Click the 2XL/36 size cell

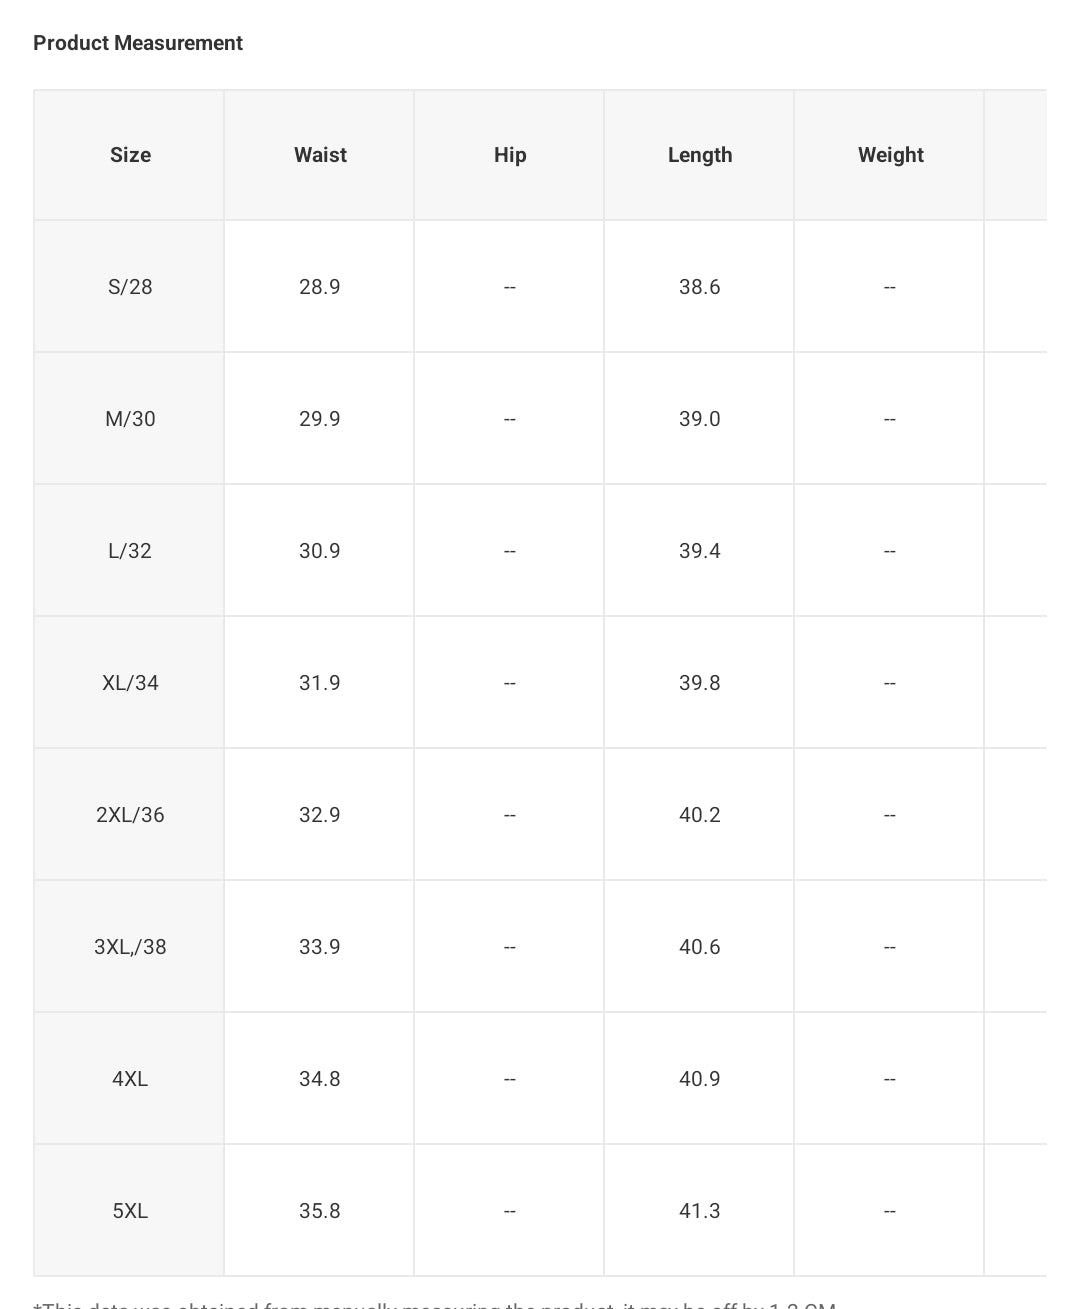(x=130, y=815)
